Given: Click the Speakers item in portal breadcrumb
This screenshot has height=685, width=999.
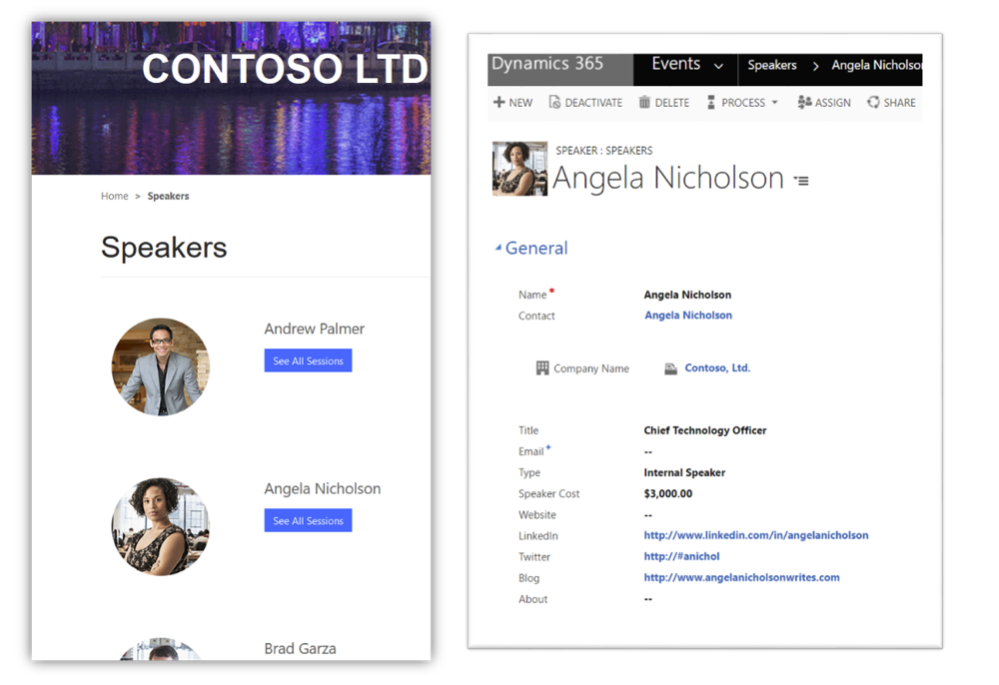Looking at the screenshot, I should pos(168,196).
